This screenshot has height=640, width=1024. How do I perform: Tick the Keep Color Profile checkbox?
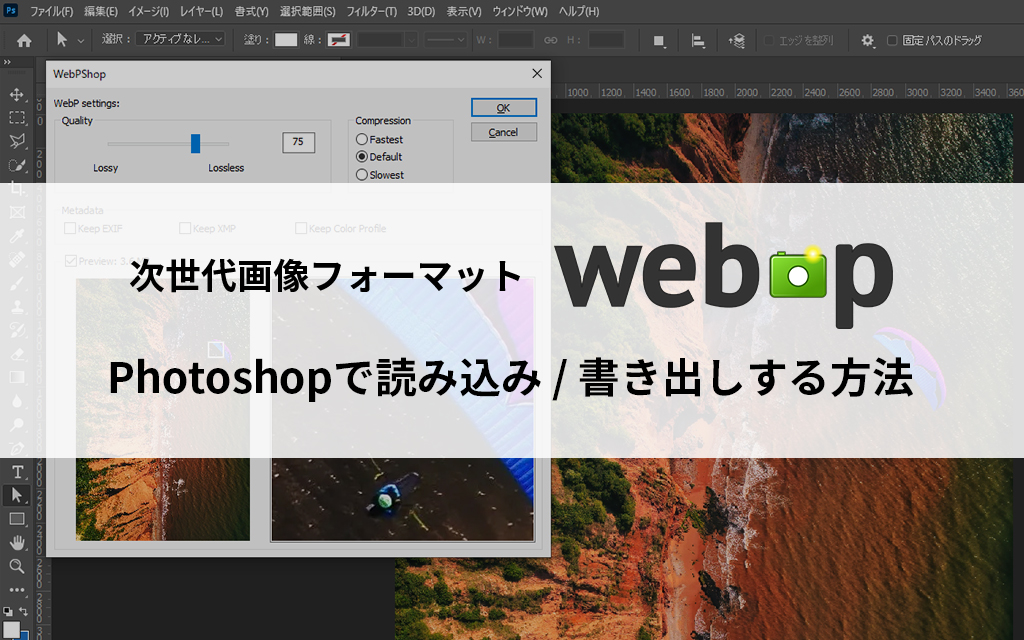[x=301, y=228]
